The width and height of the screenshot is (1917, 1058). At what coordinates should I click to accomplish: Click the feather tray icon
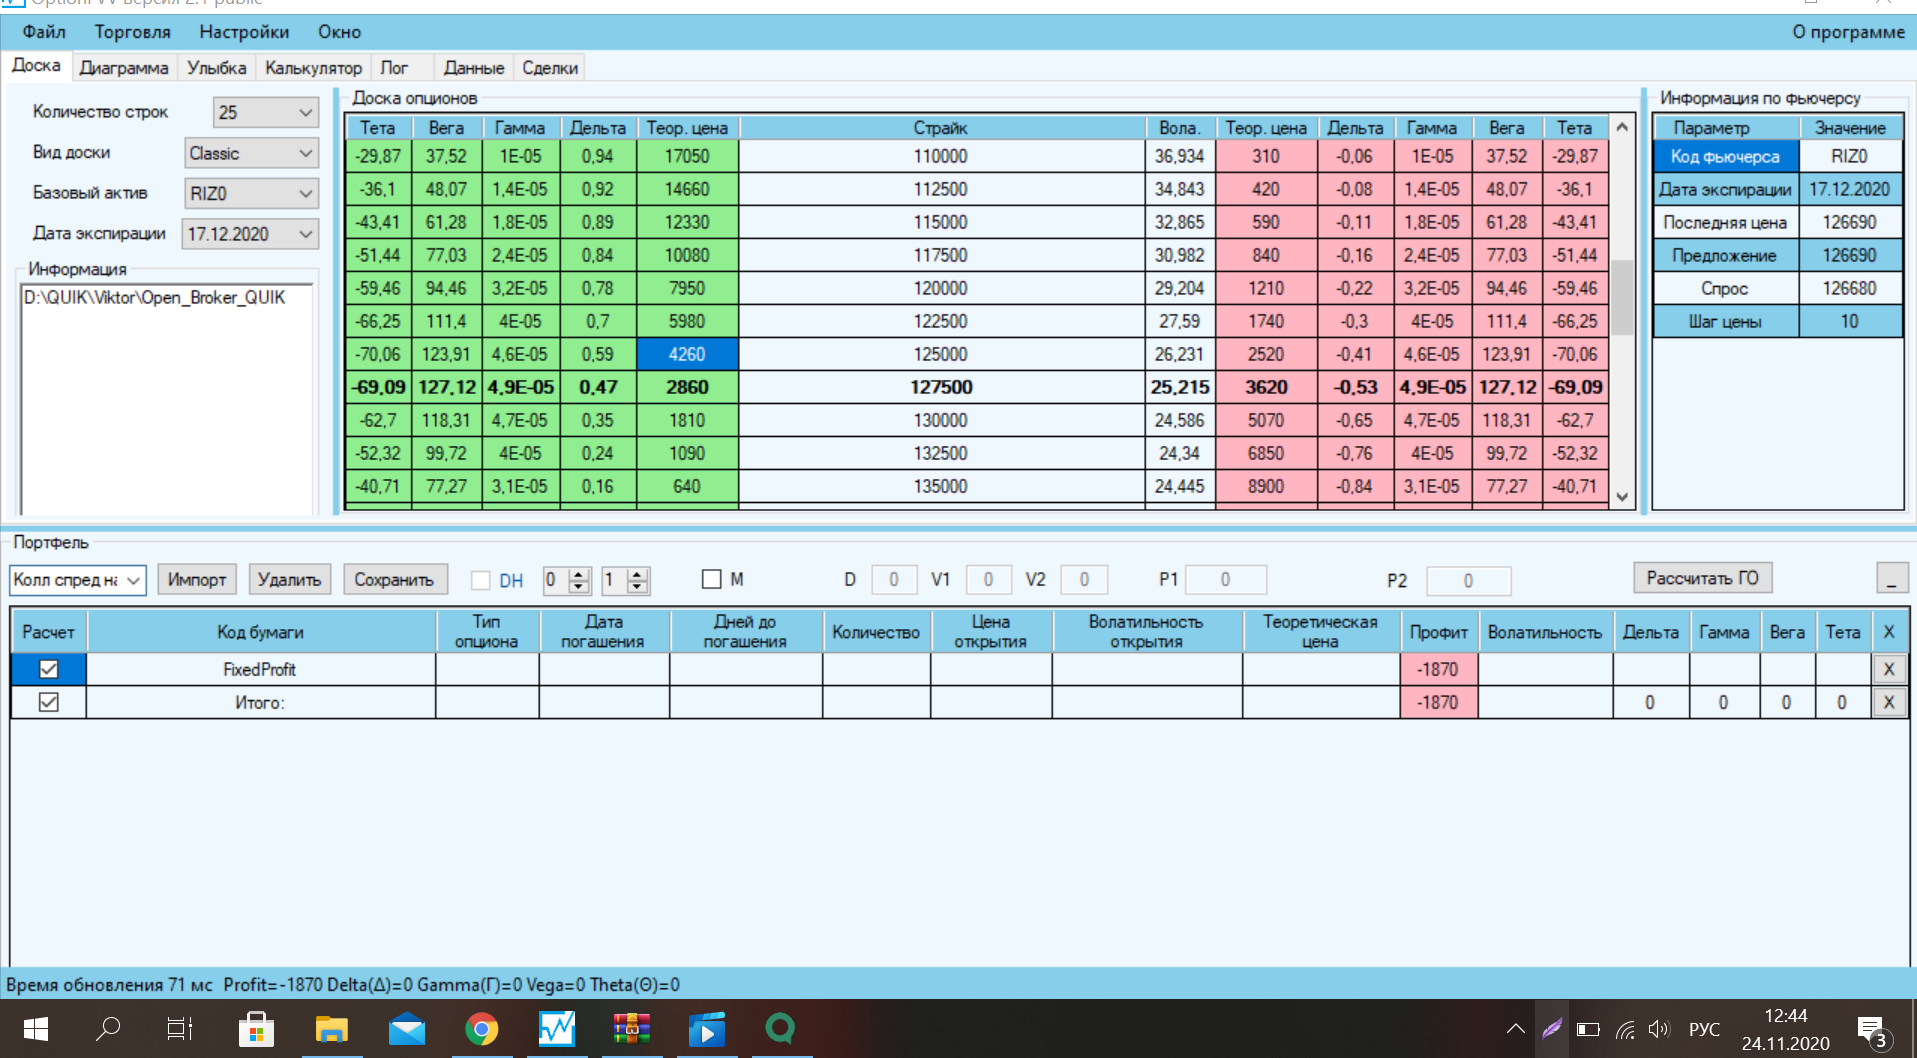coord(1552,1028)
